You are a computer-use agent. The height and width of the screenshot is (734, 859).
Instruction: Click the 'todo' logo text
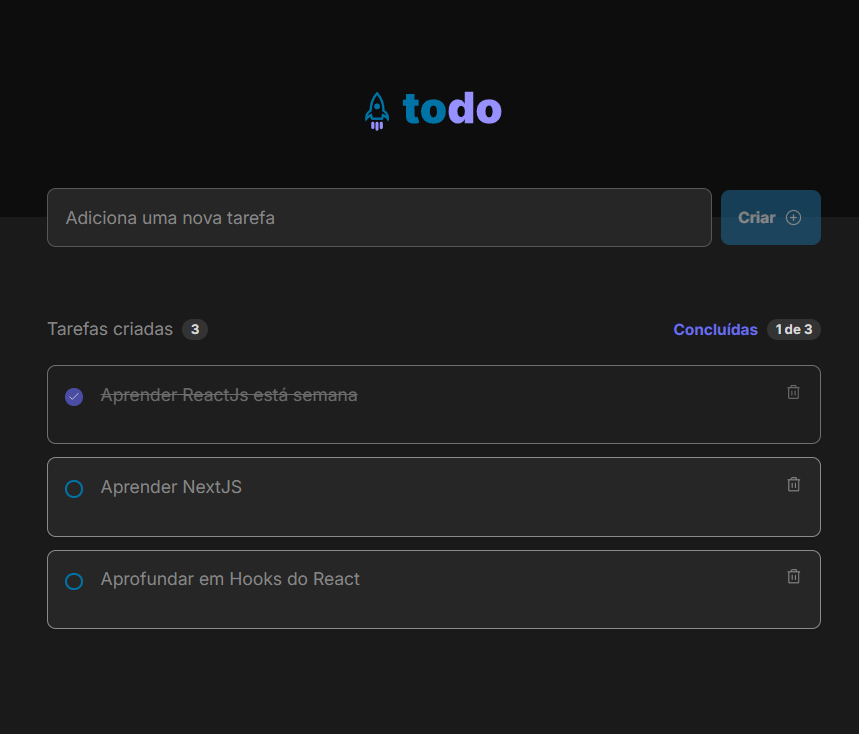pyautogui.click(x=452, y=108)
